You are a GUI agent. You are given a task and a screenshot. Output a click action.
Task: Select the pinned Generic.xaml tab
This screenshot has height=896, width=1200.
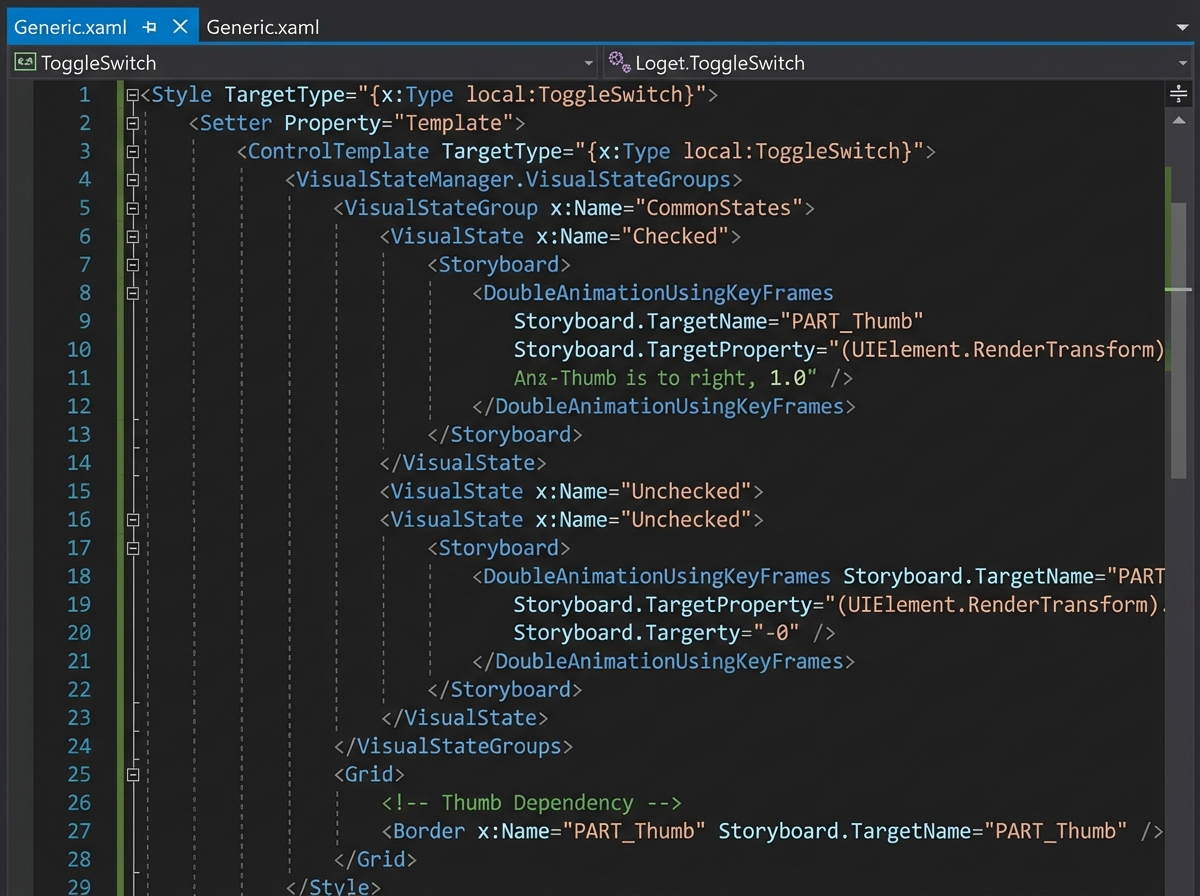point(70,27)
